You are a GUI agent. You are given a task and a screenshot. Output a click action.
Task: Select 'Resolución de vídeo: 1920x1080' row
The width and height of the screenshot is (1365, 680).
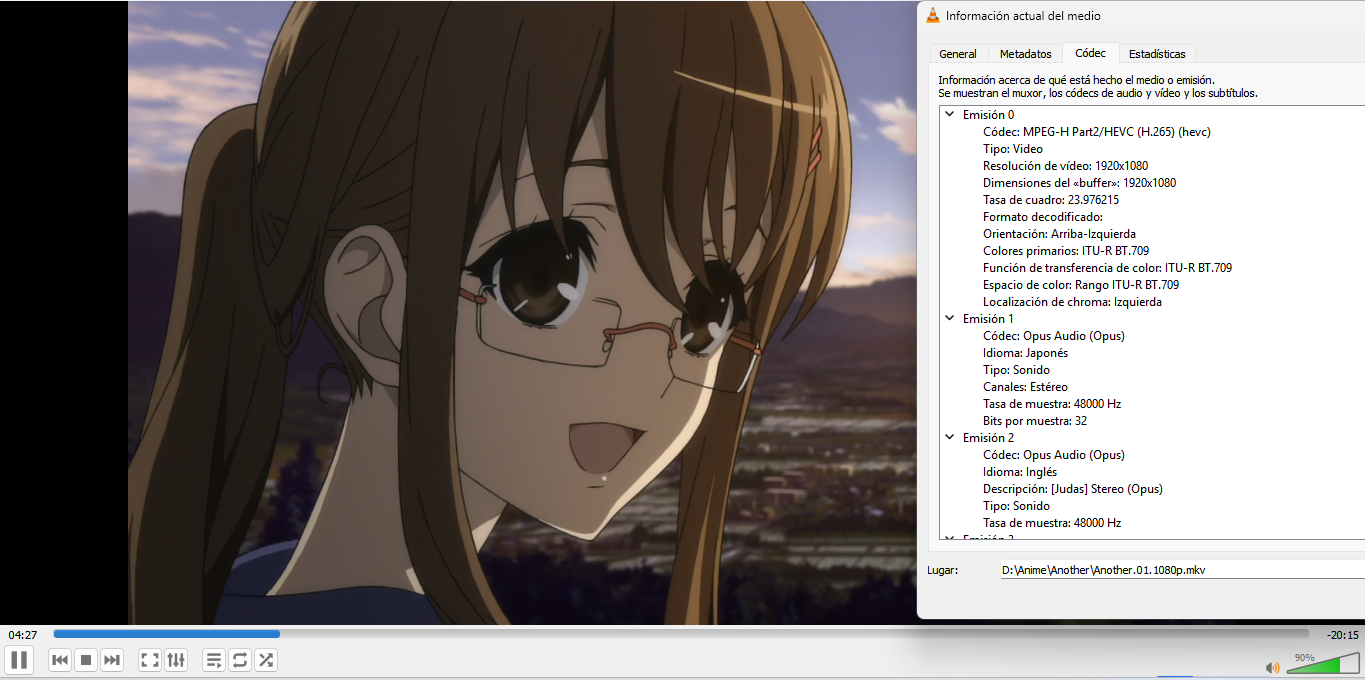(x=1065, y=166)
